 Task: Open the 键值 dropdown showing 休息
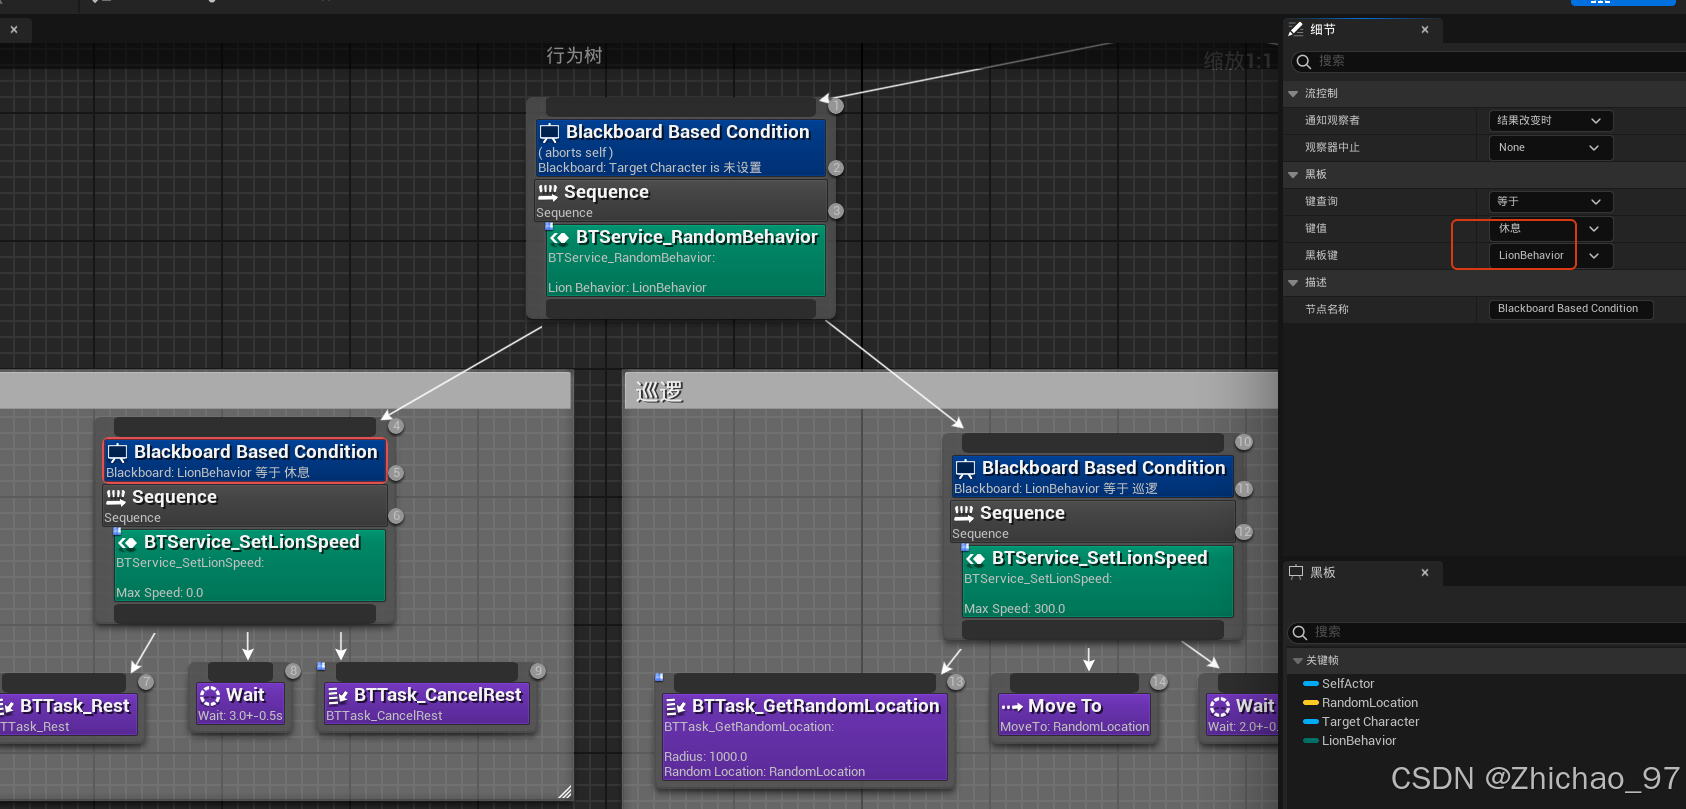1550,229
